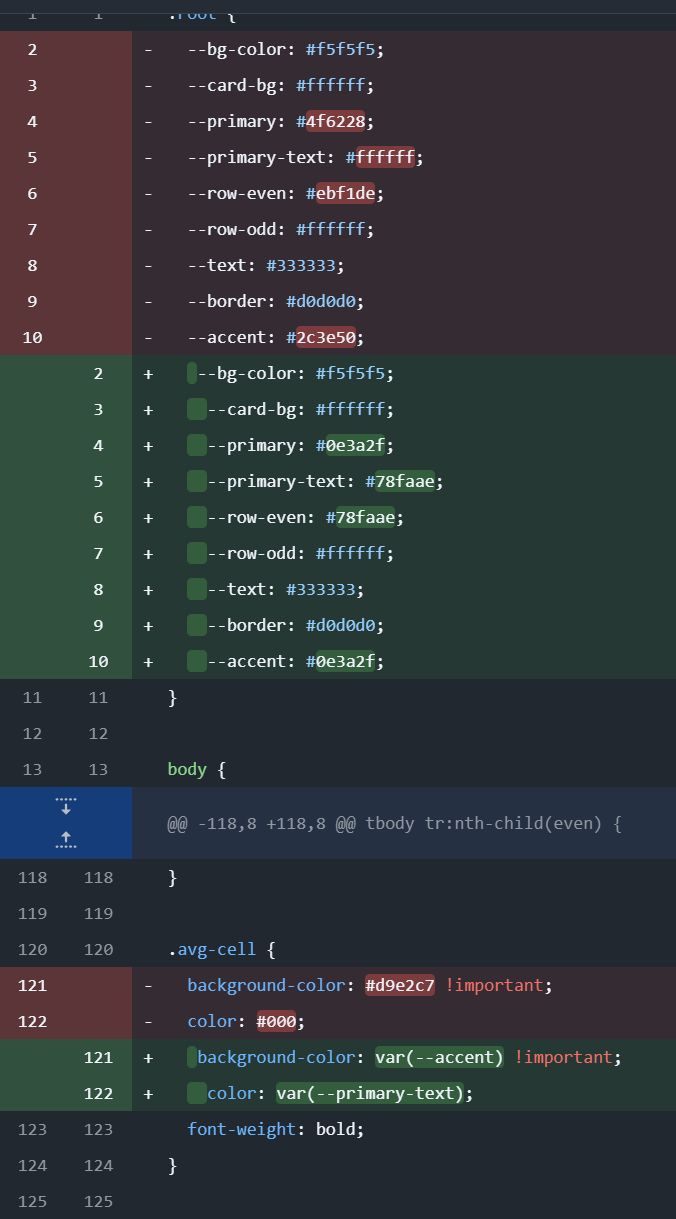Click the added var(--primary-text) value

(x=370, y=1093)
